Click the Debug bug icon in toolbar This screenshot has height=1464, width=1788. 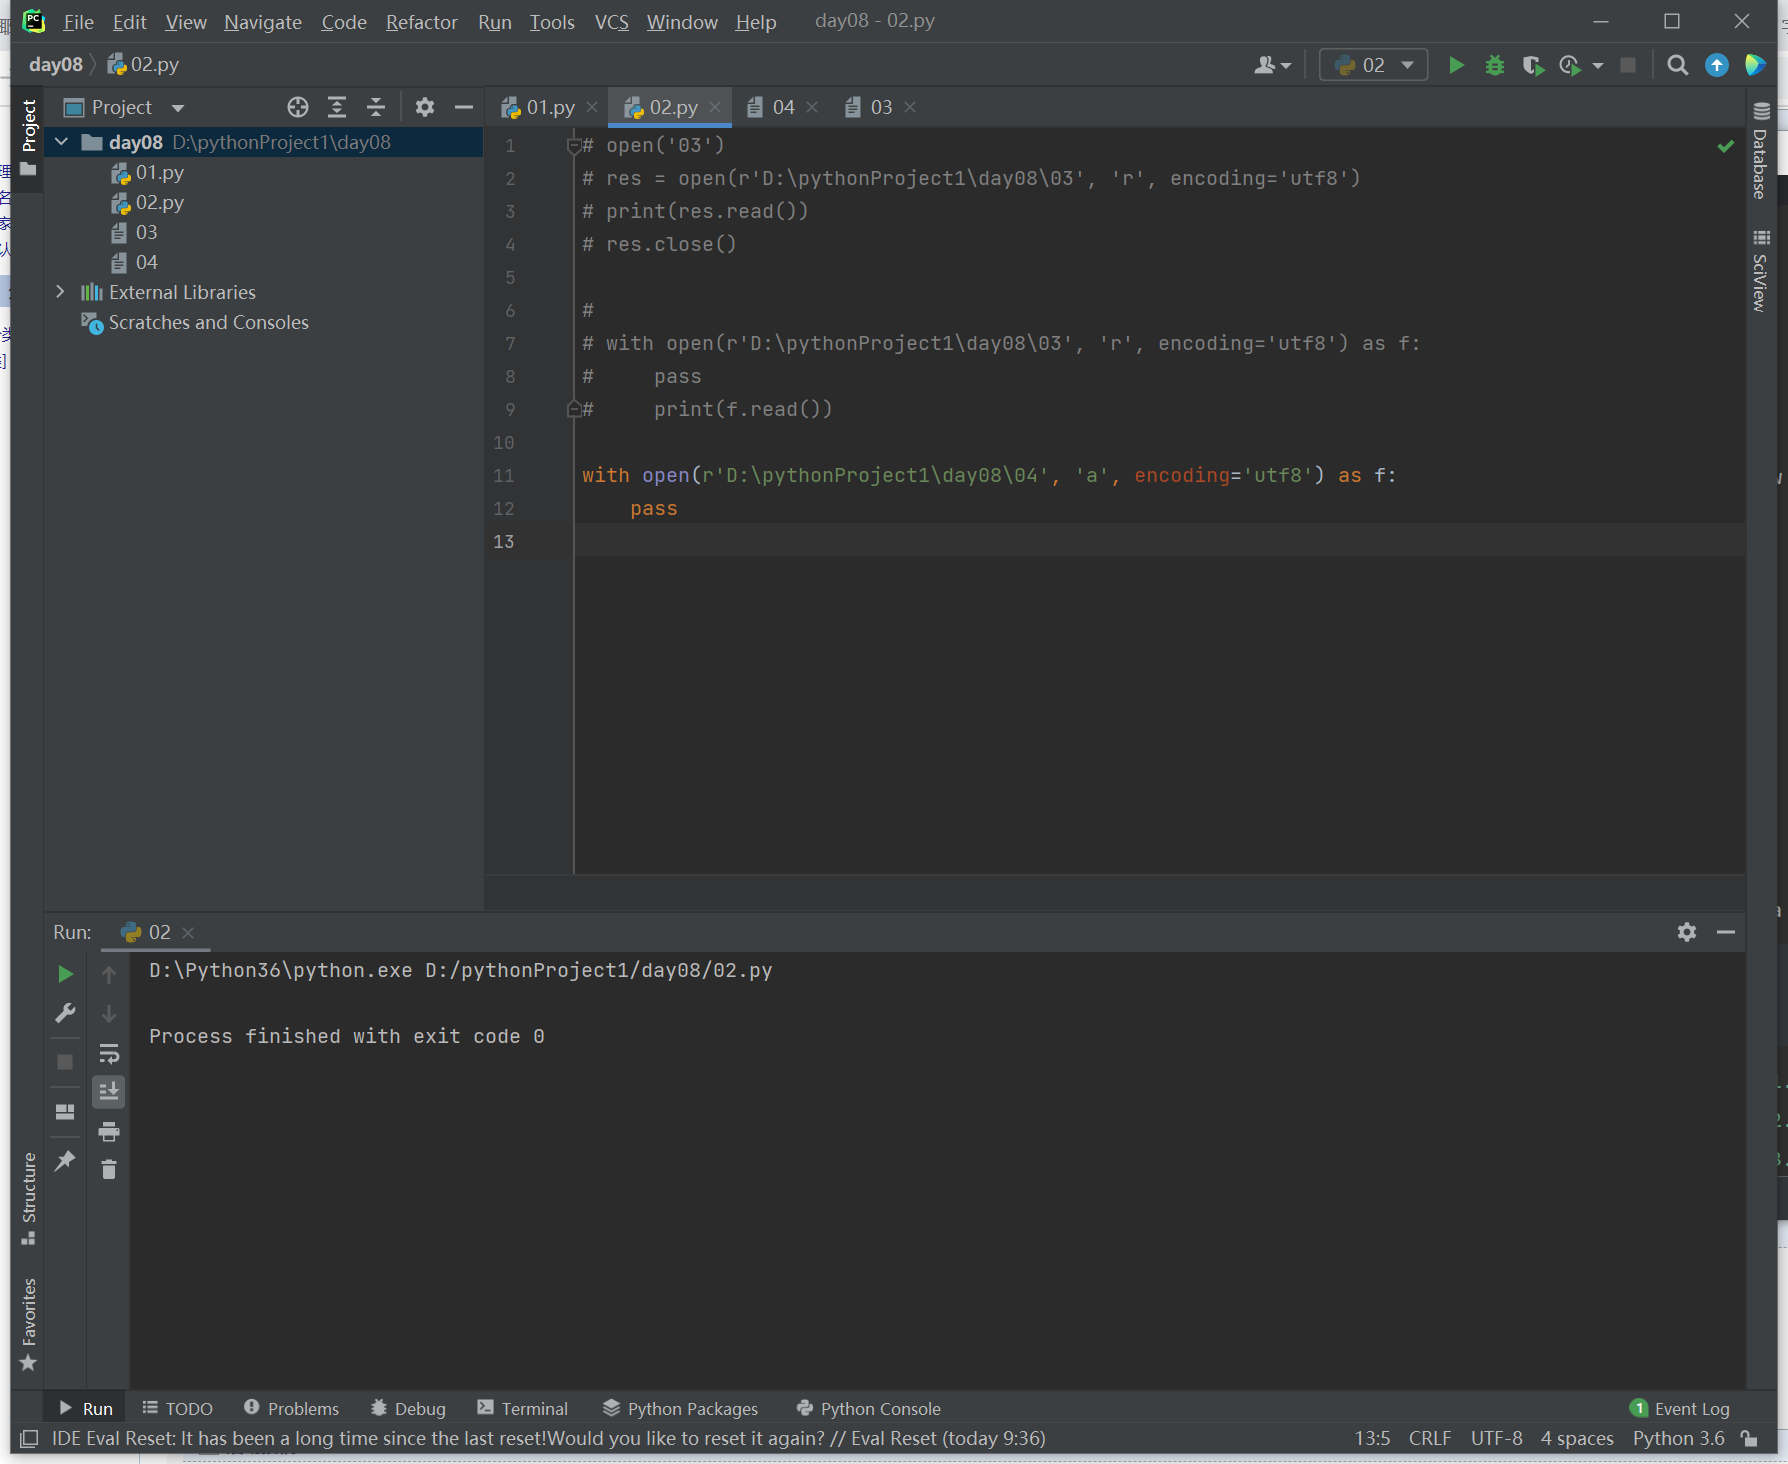tap(1494, 66)
